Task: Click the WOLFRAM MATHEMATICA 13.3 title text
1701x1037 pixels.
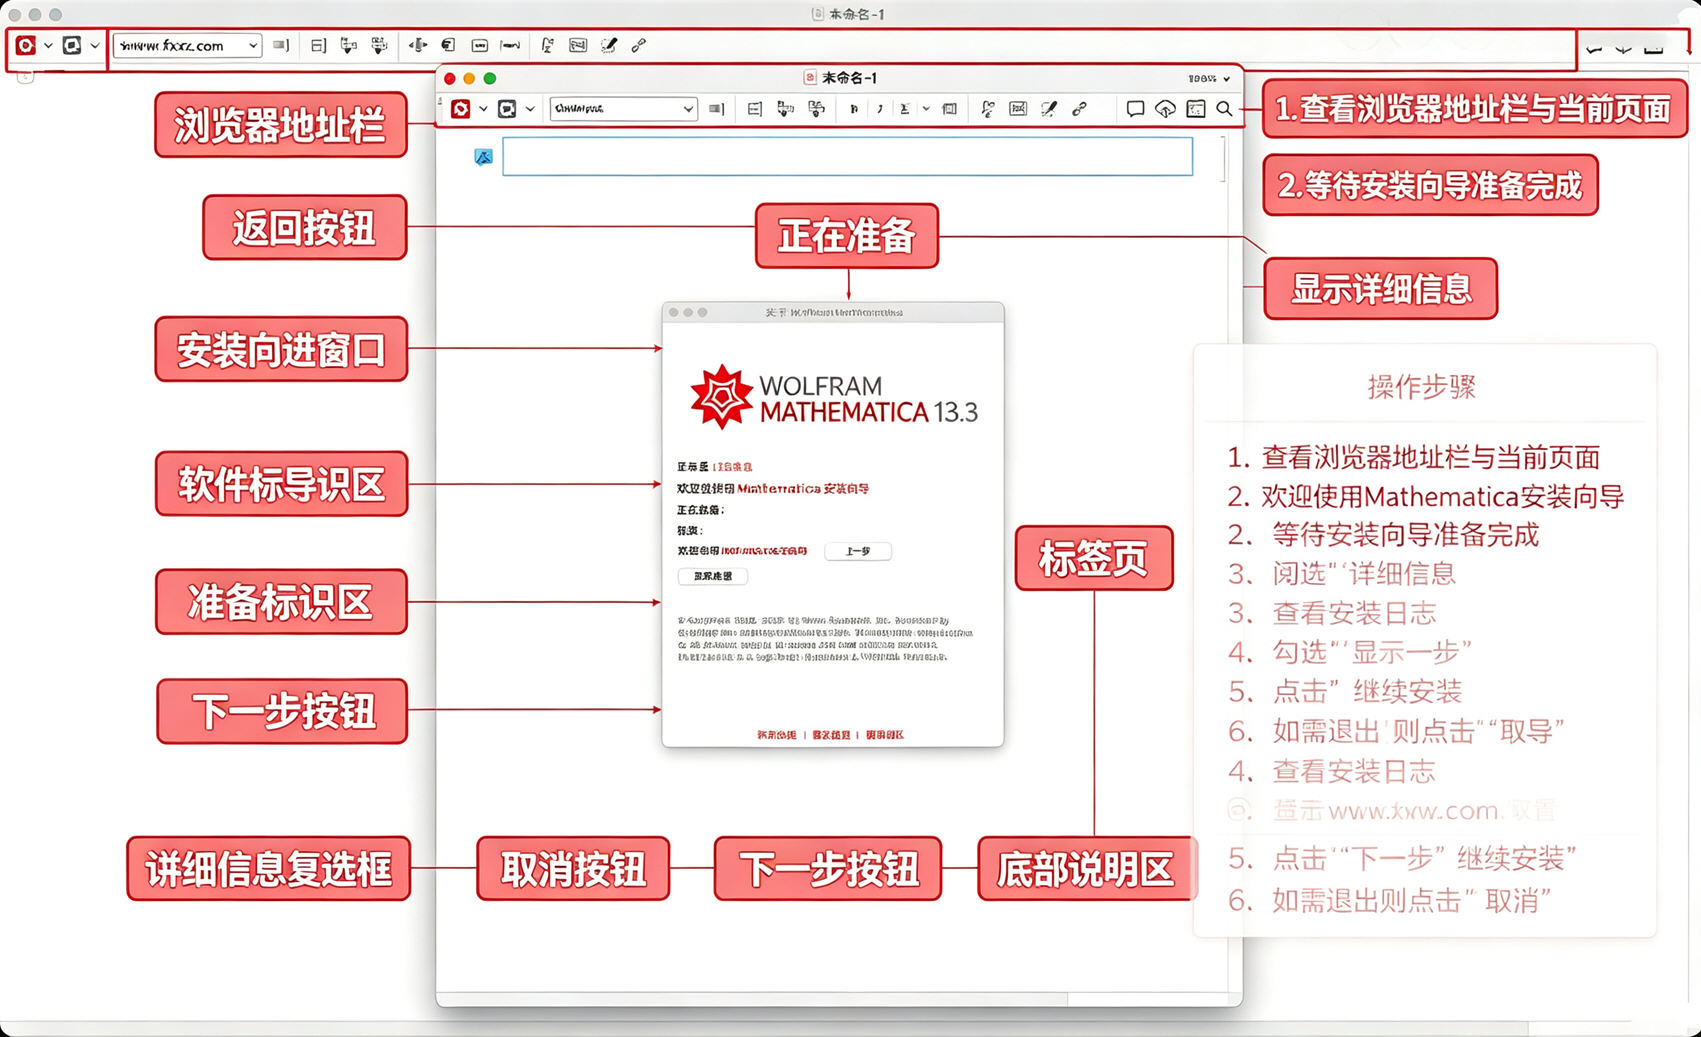Action: tap(868, 399)
